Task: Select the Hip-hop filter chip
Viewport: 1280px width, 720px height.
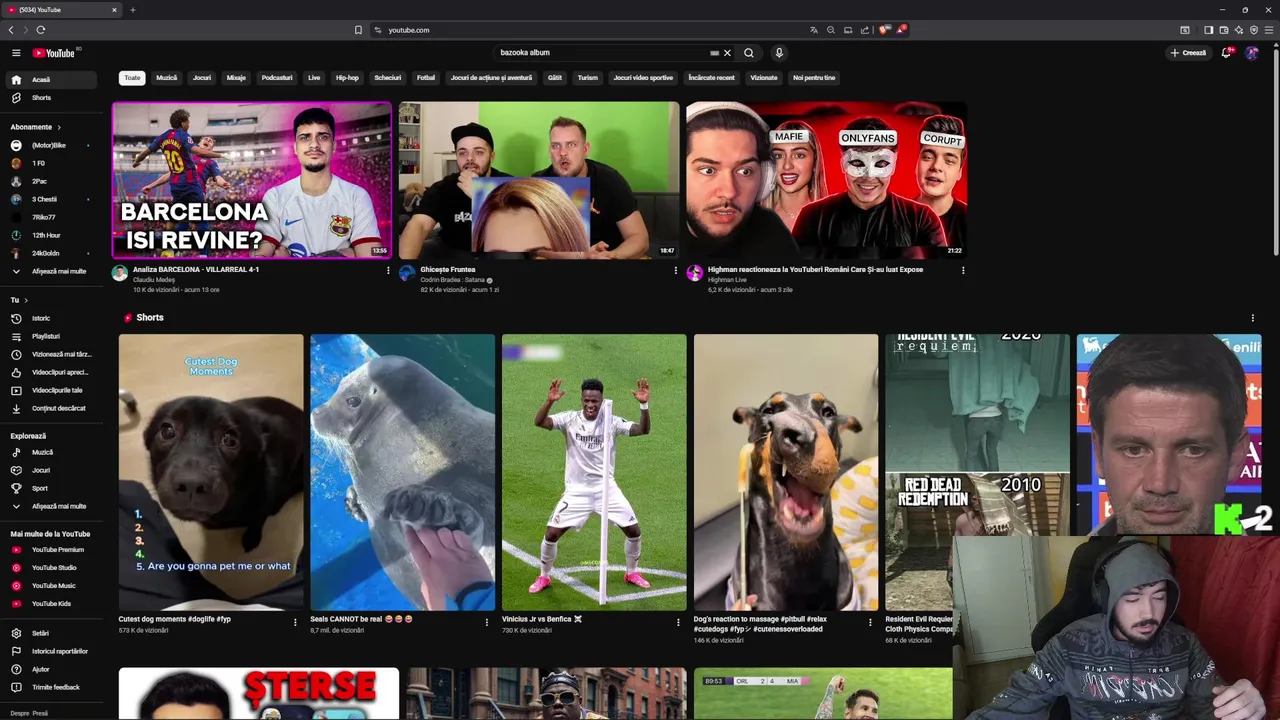Action: coord(347,78)
